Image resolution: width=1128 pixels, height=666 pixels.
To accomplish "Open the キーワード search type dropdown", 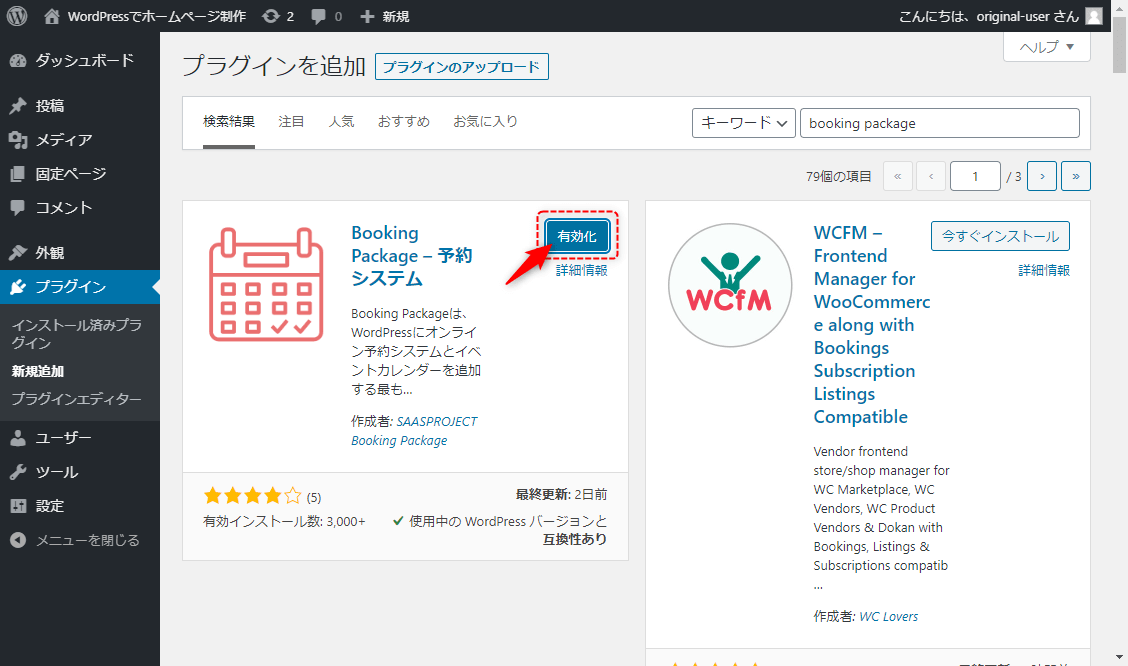I will tap(744, 123).
